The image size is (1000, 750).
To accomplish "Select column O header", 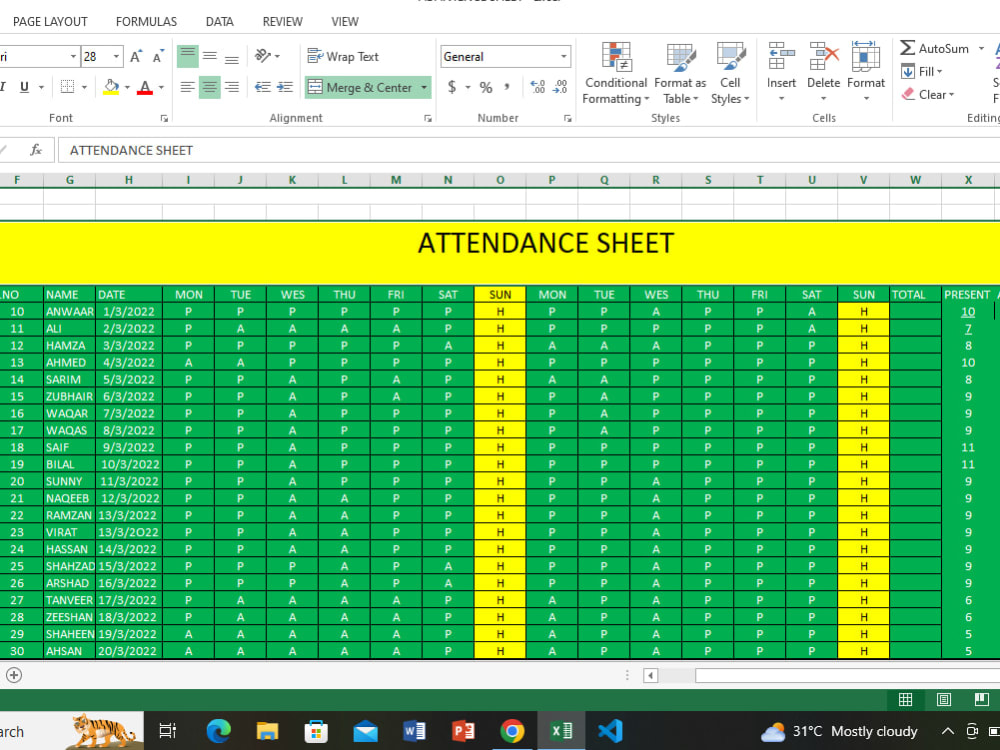I will [500, 180].
